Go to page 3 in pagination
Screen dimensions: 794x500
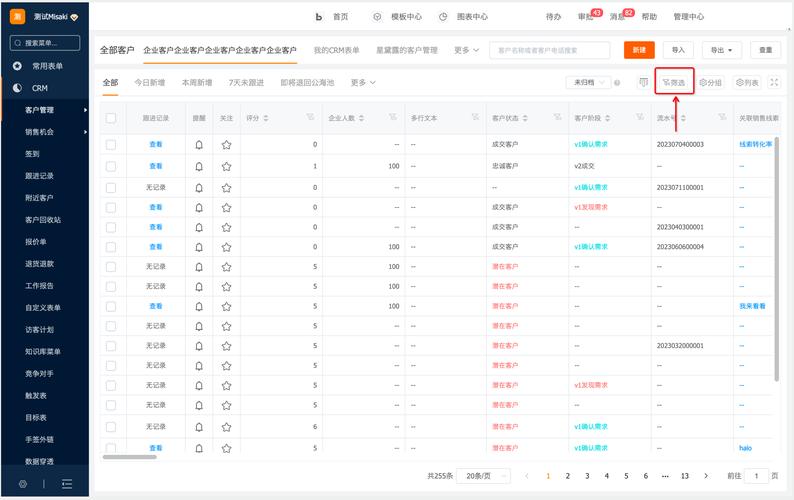[587, 476]
